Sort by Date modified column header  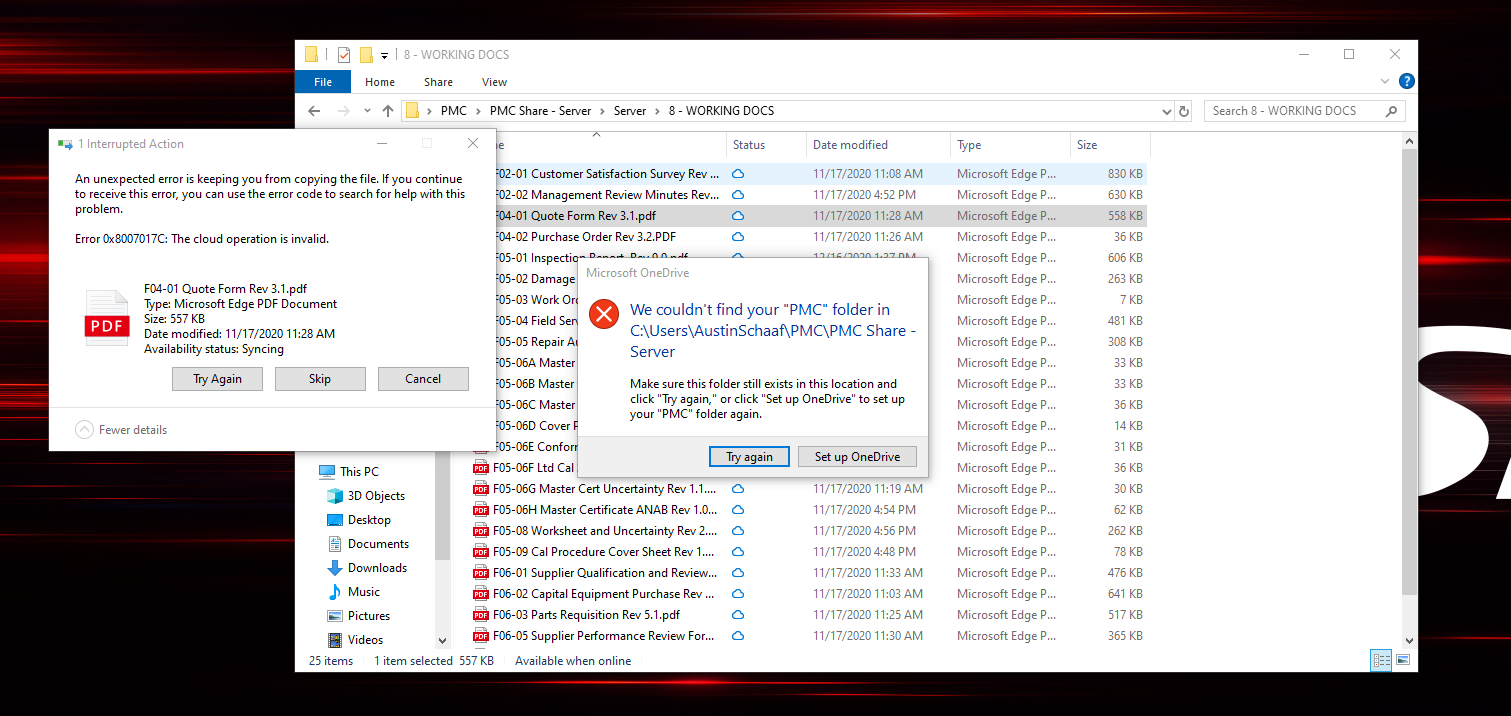(877, 145)
